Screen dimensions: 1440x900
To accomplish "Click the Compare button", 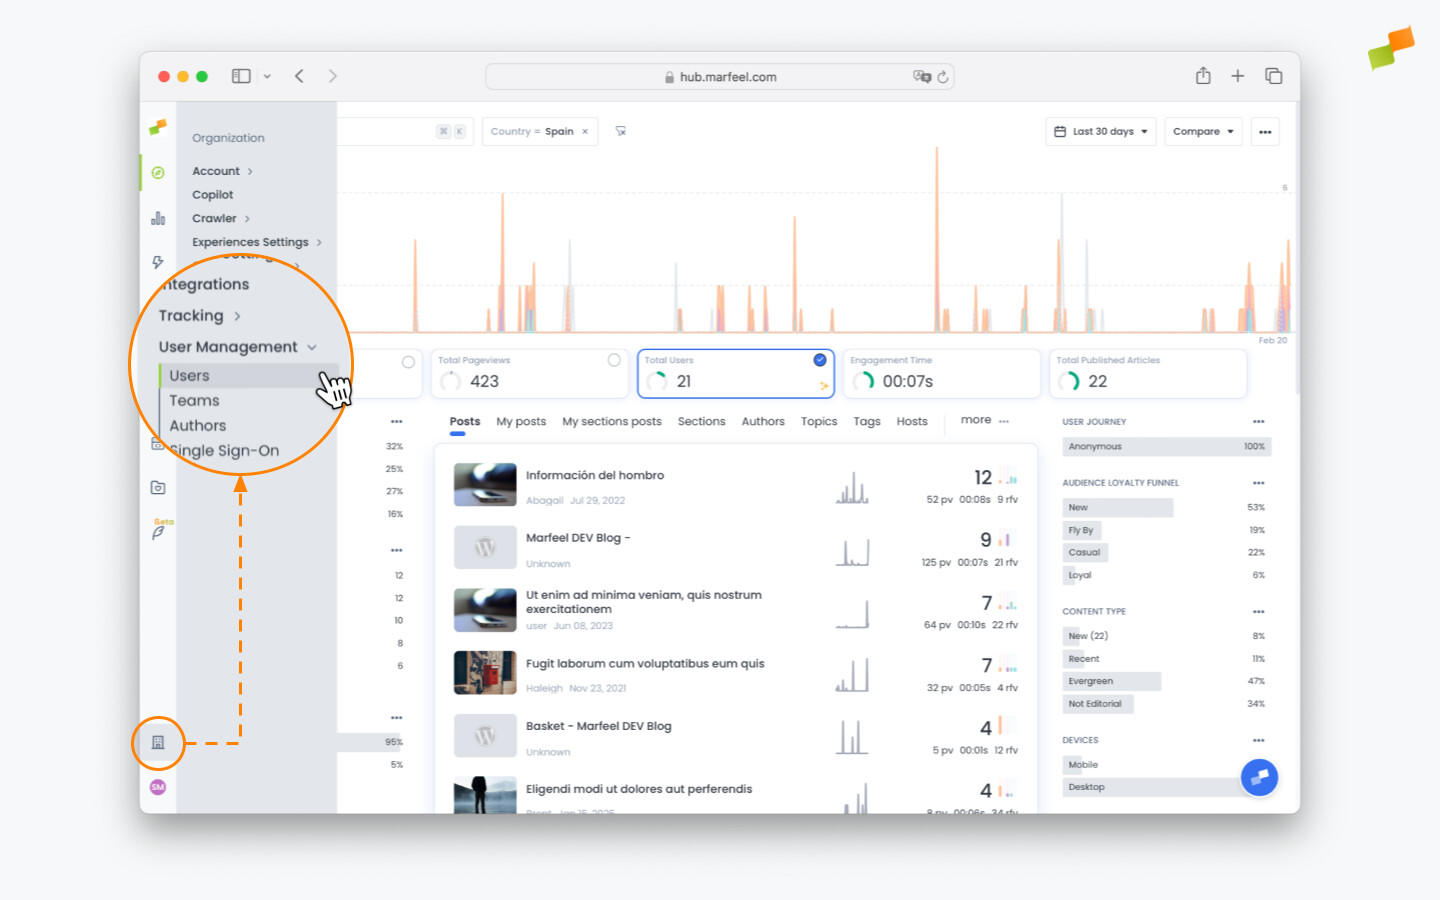I will pos(1202,131).
